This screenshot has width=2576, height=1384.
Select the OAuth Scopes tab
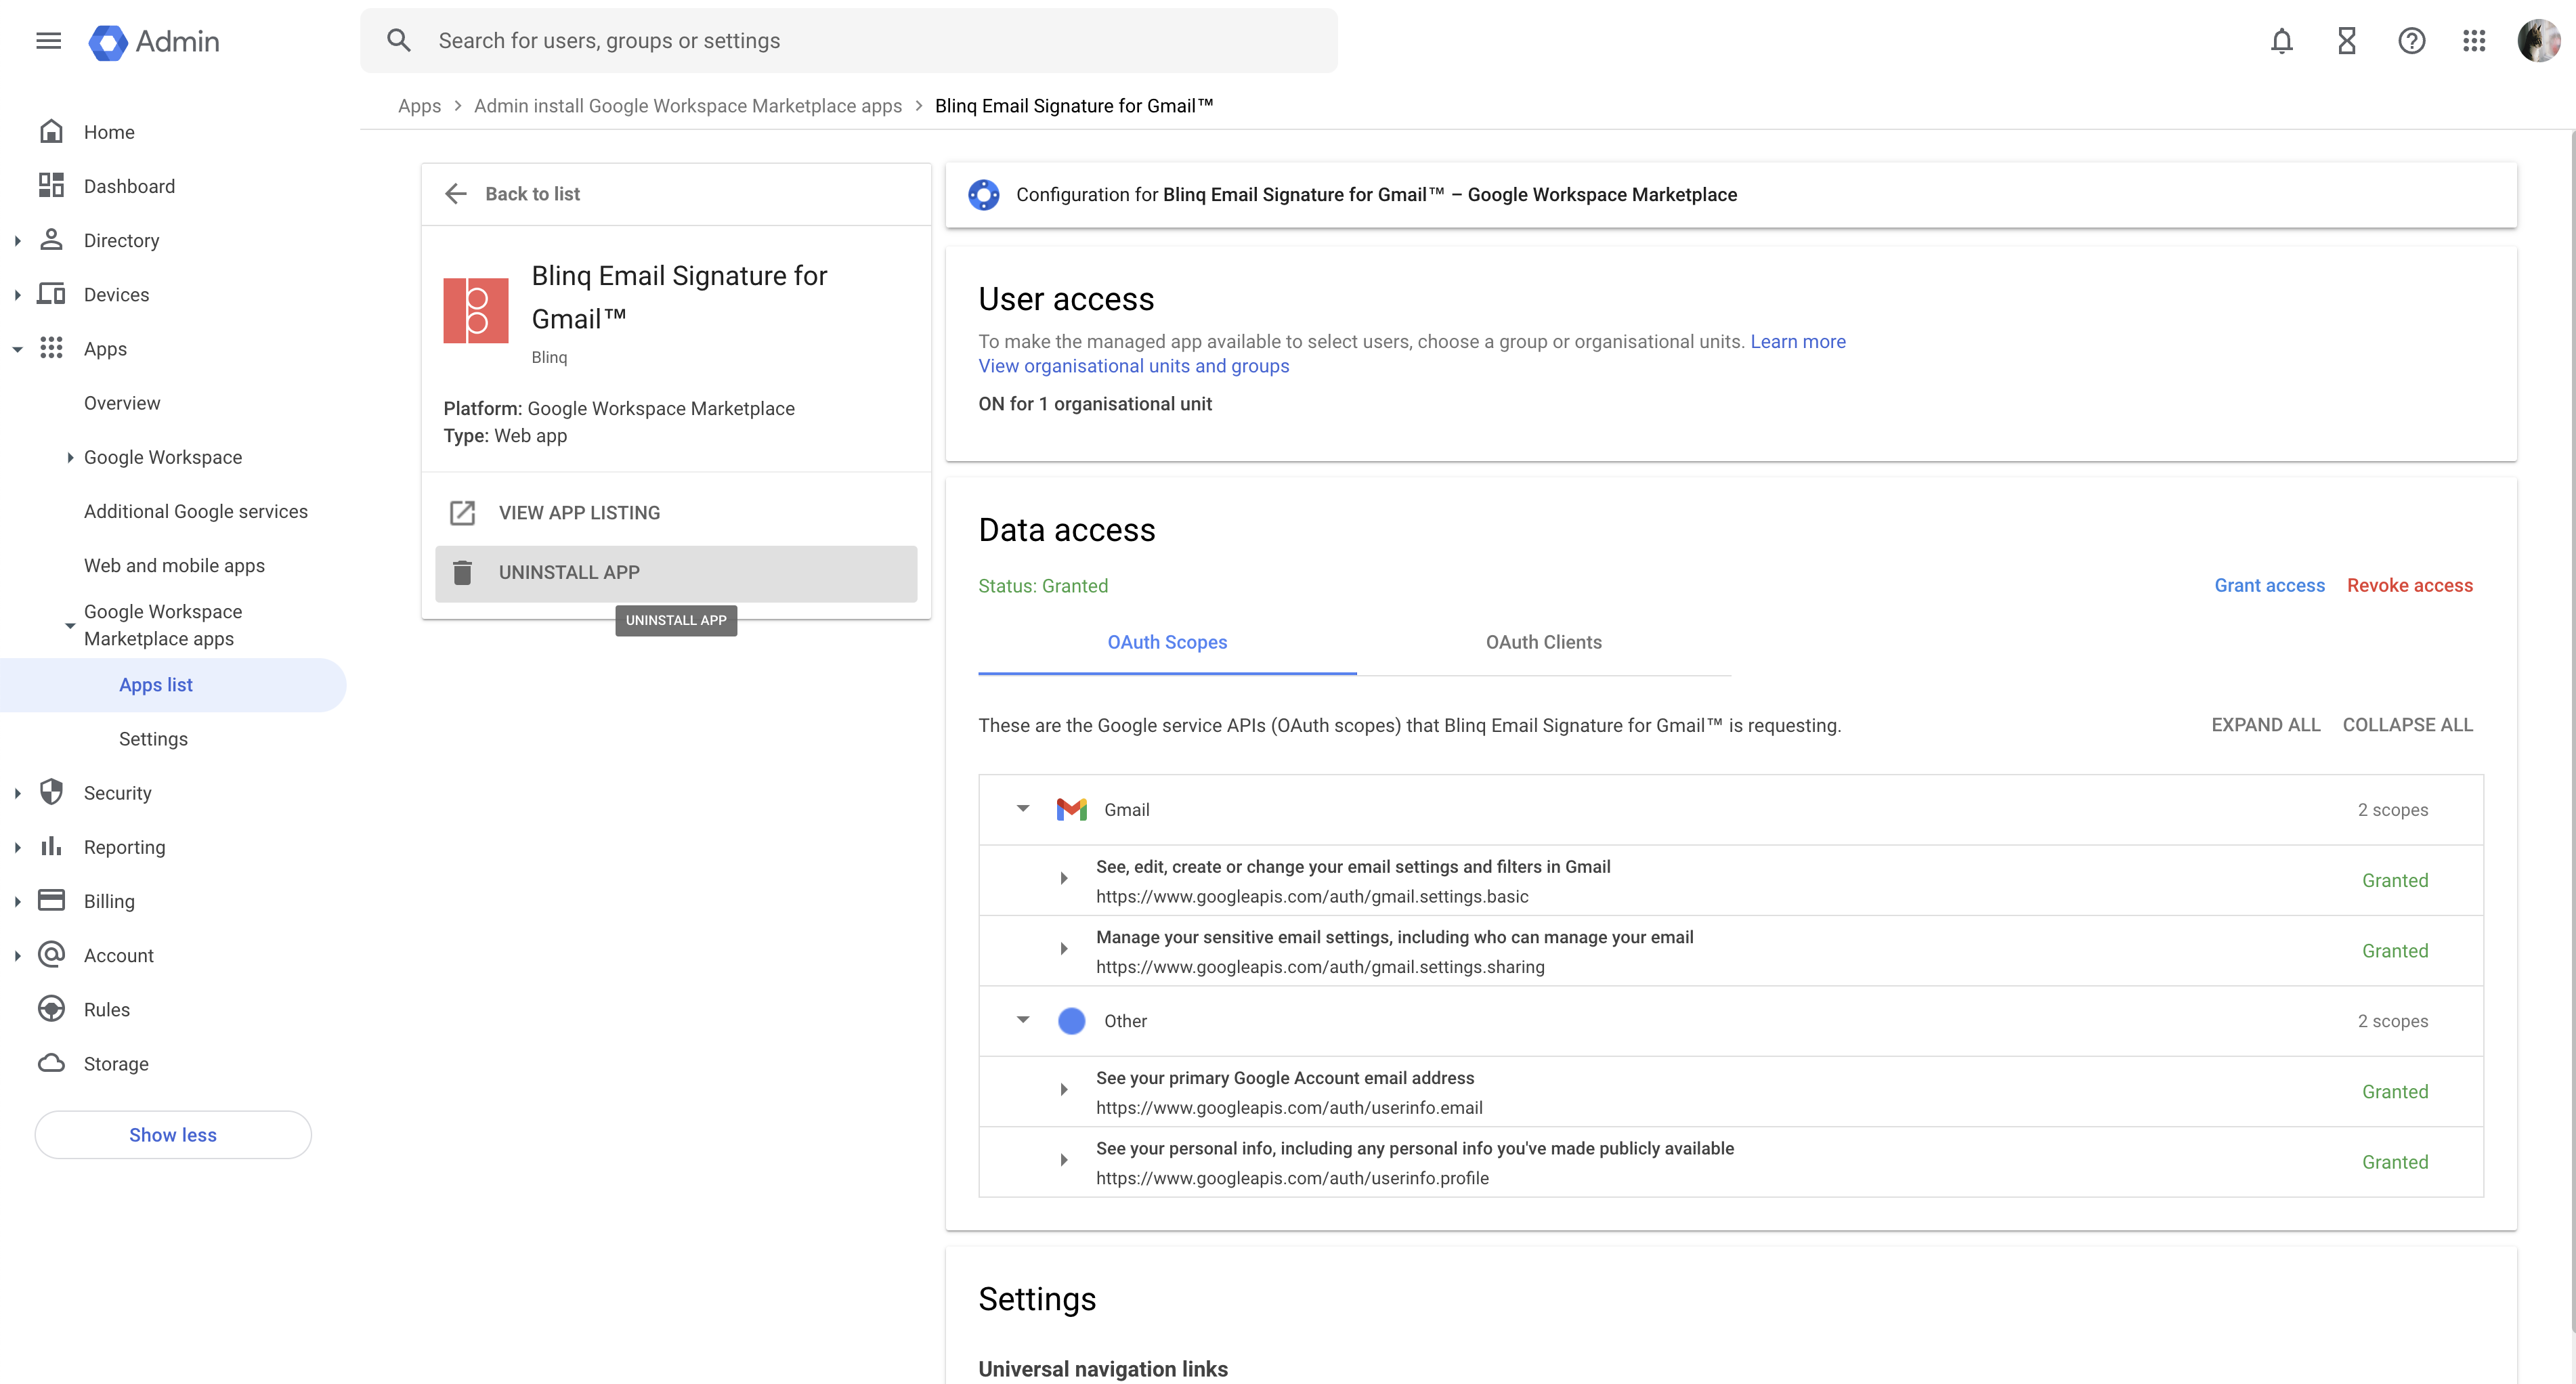coord(1167,642)
